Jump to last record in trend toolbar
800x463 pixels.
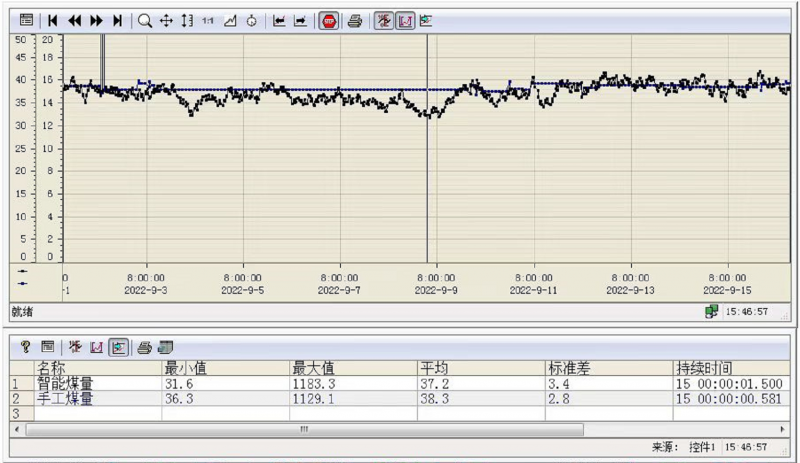(x=118, y=20)
